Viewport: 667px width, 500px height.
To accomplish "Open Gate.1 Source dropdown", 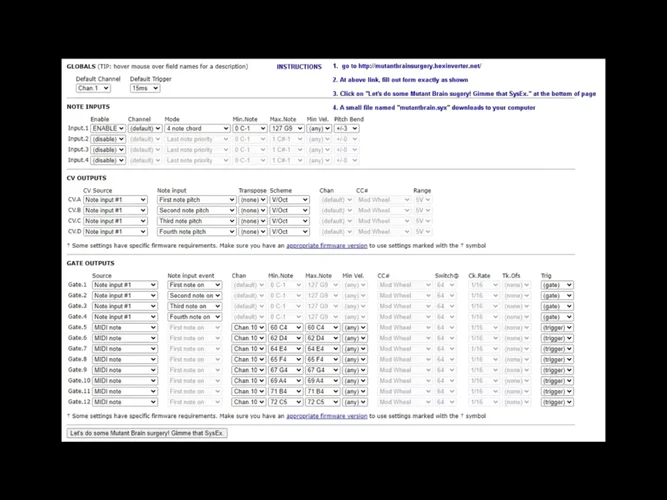I will click(x=125, y=285).
